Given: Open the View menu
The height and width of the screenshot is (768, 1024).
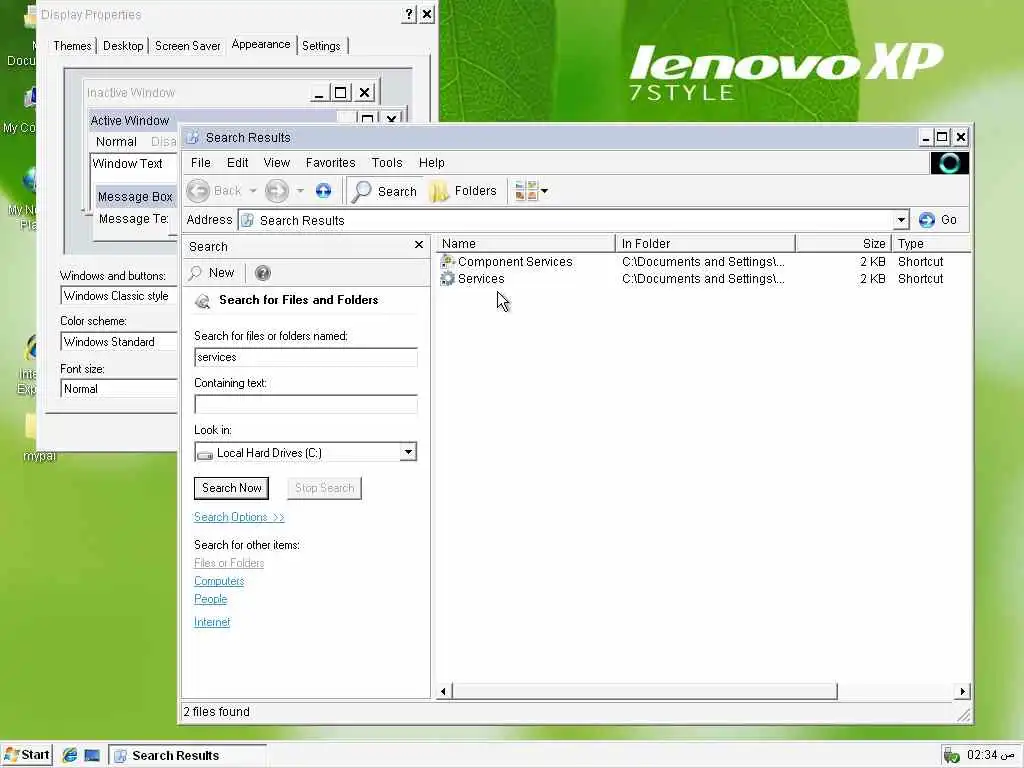Looking at the screenshot, I should coord(276,163).
